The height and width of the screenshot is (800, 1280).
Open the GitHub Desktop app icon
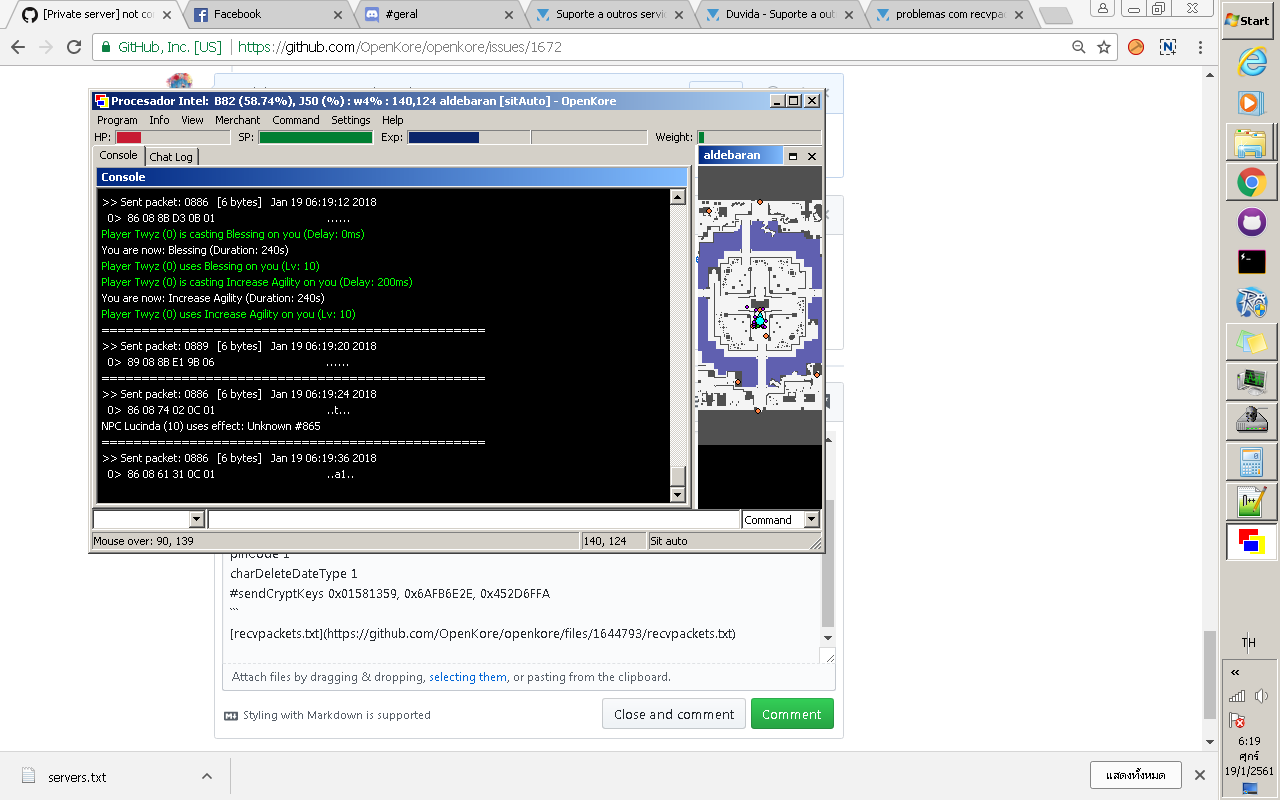click(1251, 222)
